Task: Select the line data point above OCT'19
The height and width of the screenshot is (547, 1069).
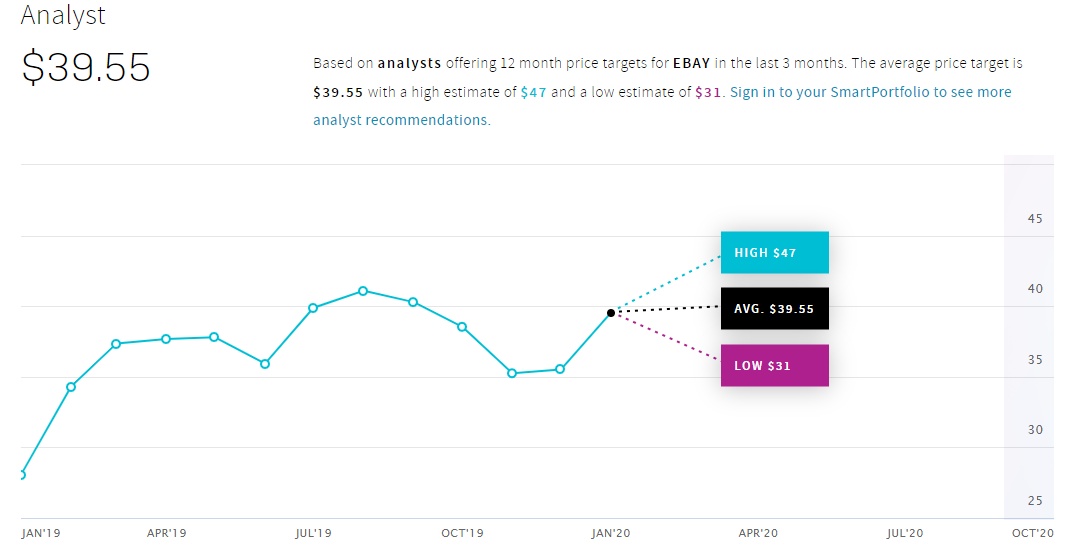Action: 462,327
